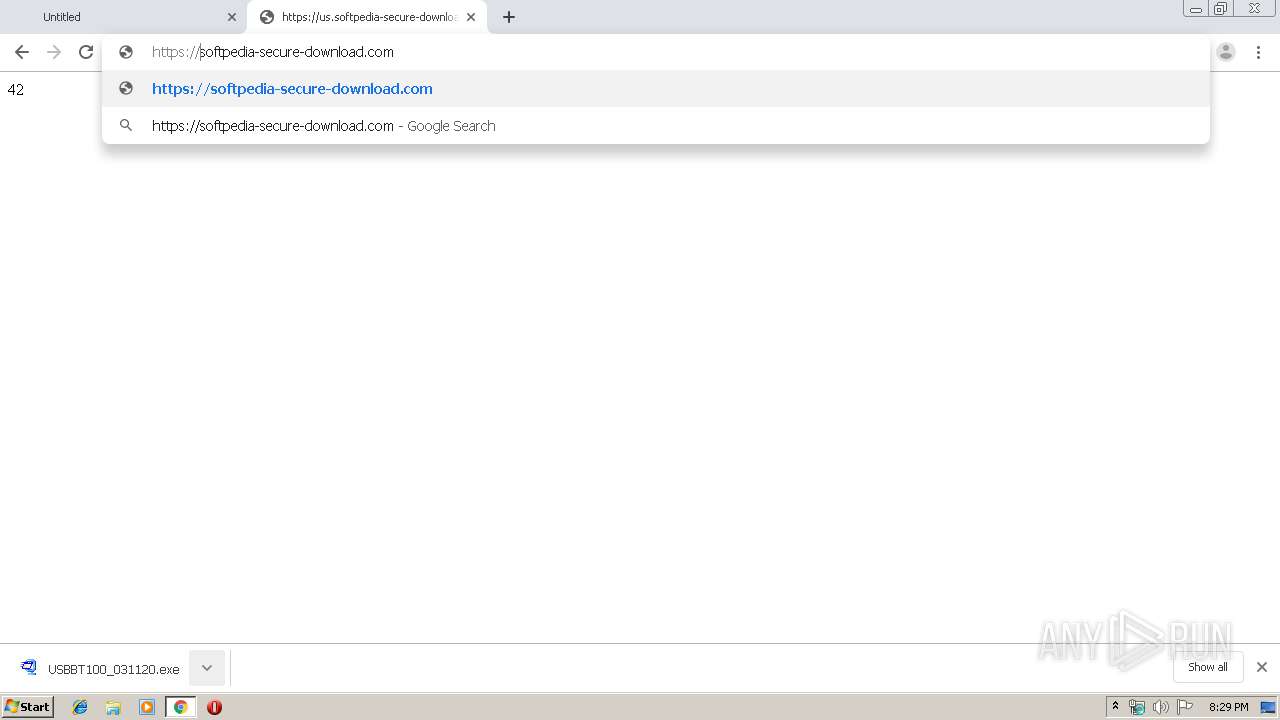Image resolution: width=1280 pixels, height=720 pixels.
Task: Open Windows Media Player from the taskbar
Action: (x=147, y=707)
